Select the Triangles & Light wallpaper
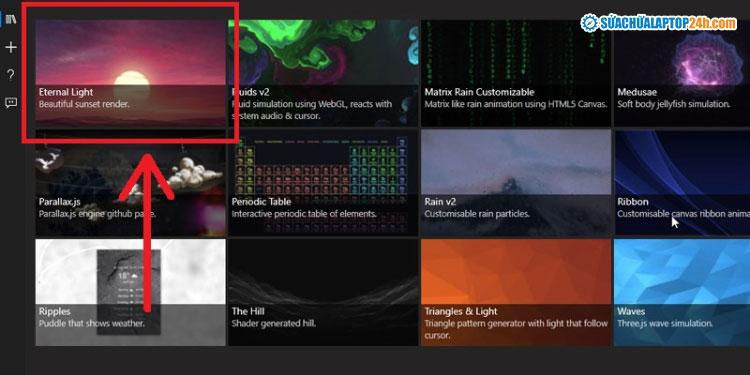750x375 pixels. tap(516, 292)
